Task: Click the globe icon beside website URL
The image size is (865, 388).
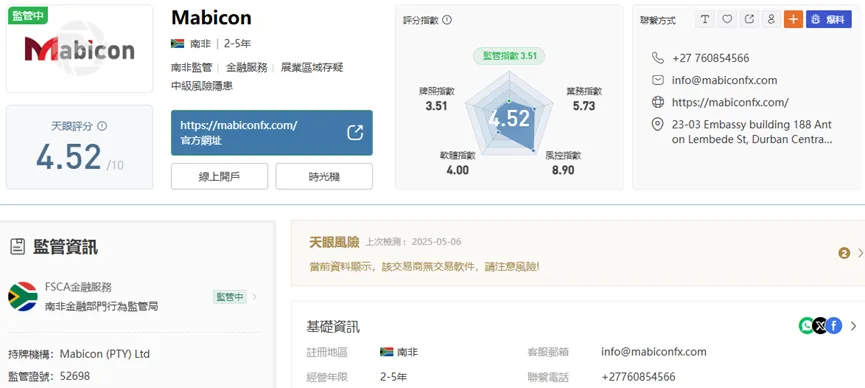Action: (658, 102)
